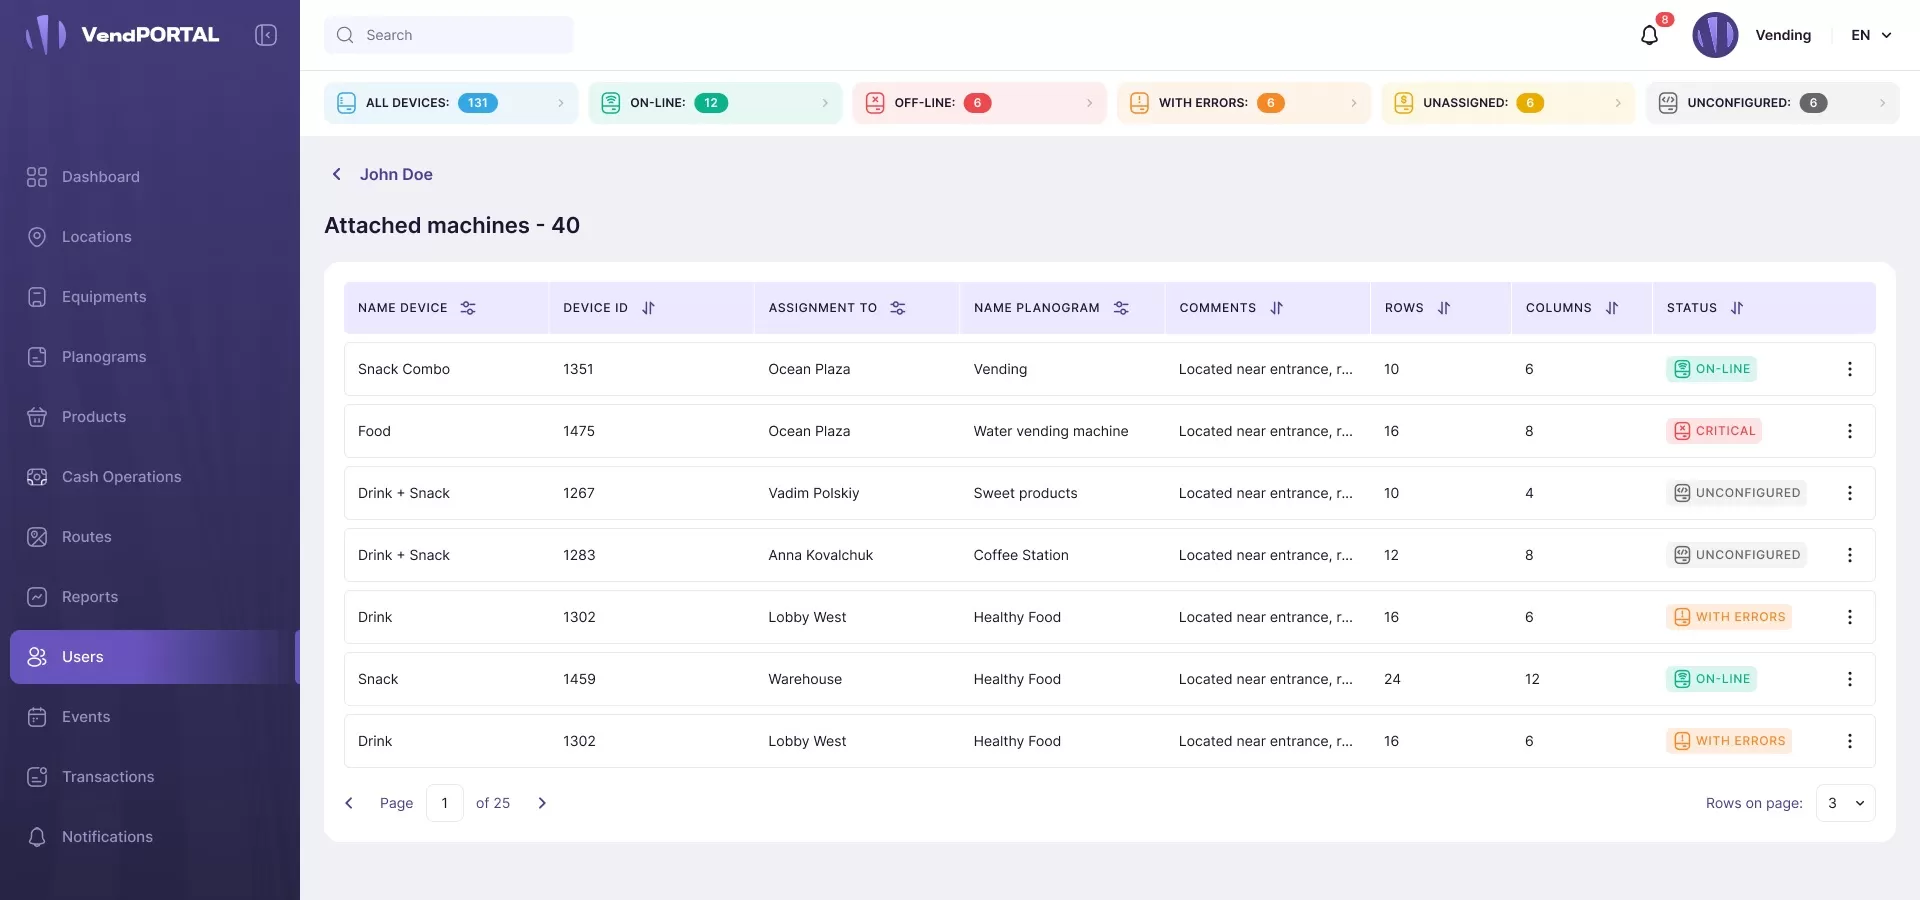
Task: Go back using arrow beside John Doe
Action: [x=337, y=174]
